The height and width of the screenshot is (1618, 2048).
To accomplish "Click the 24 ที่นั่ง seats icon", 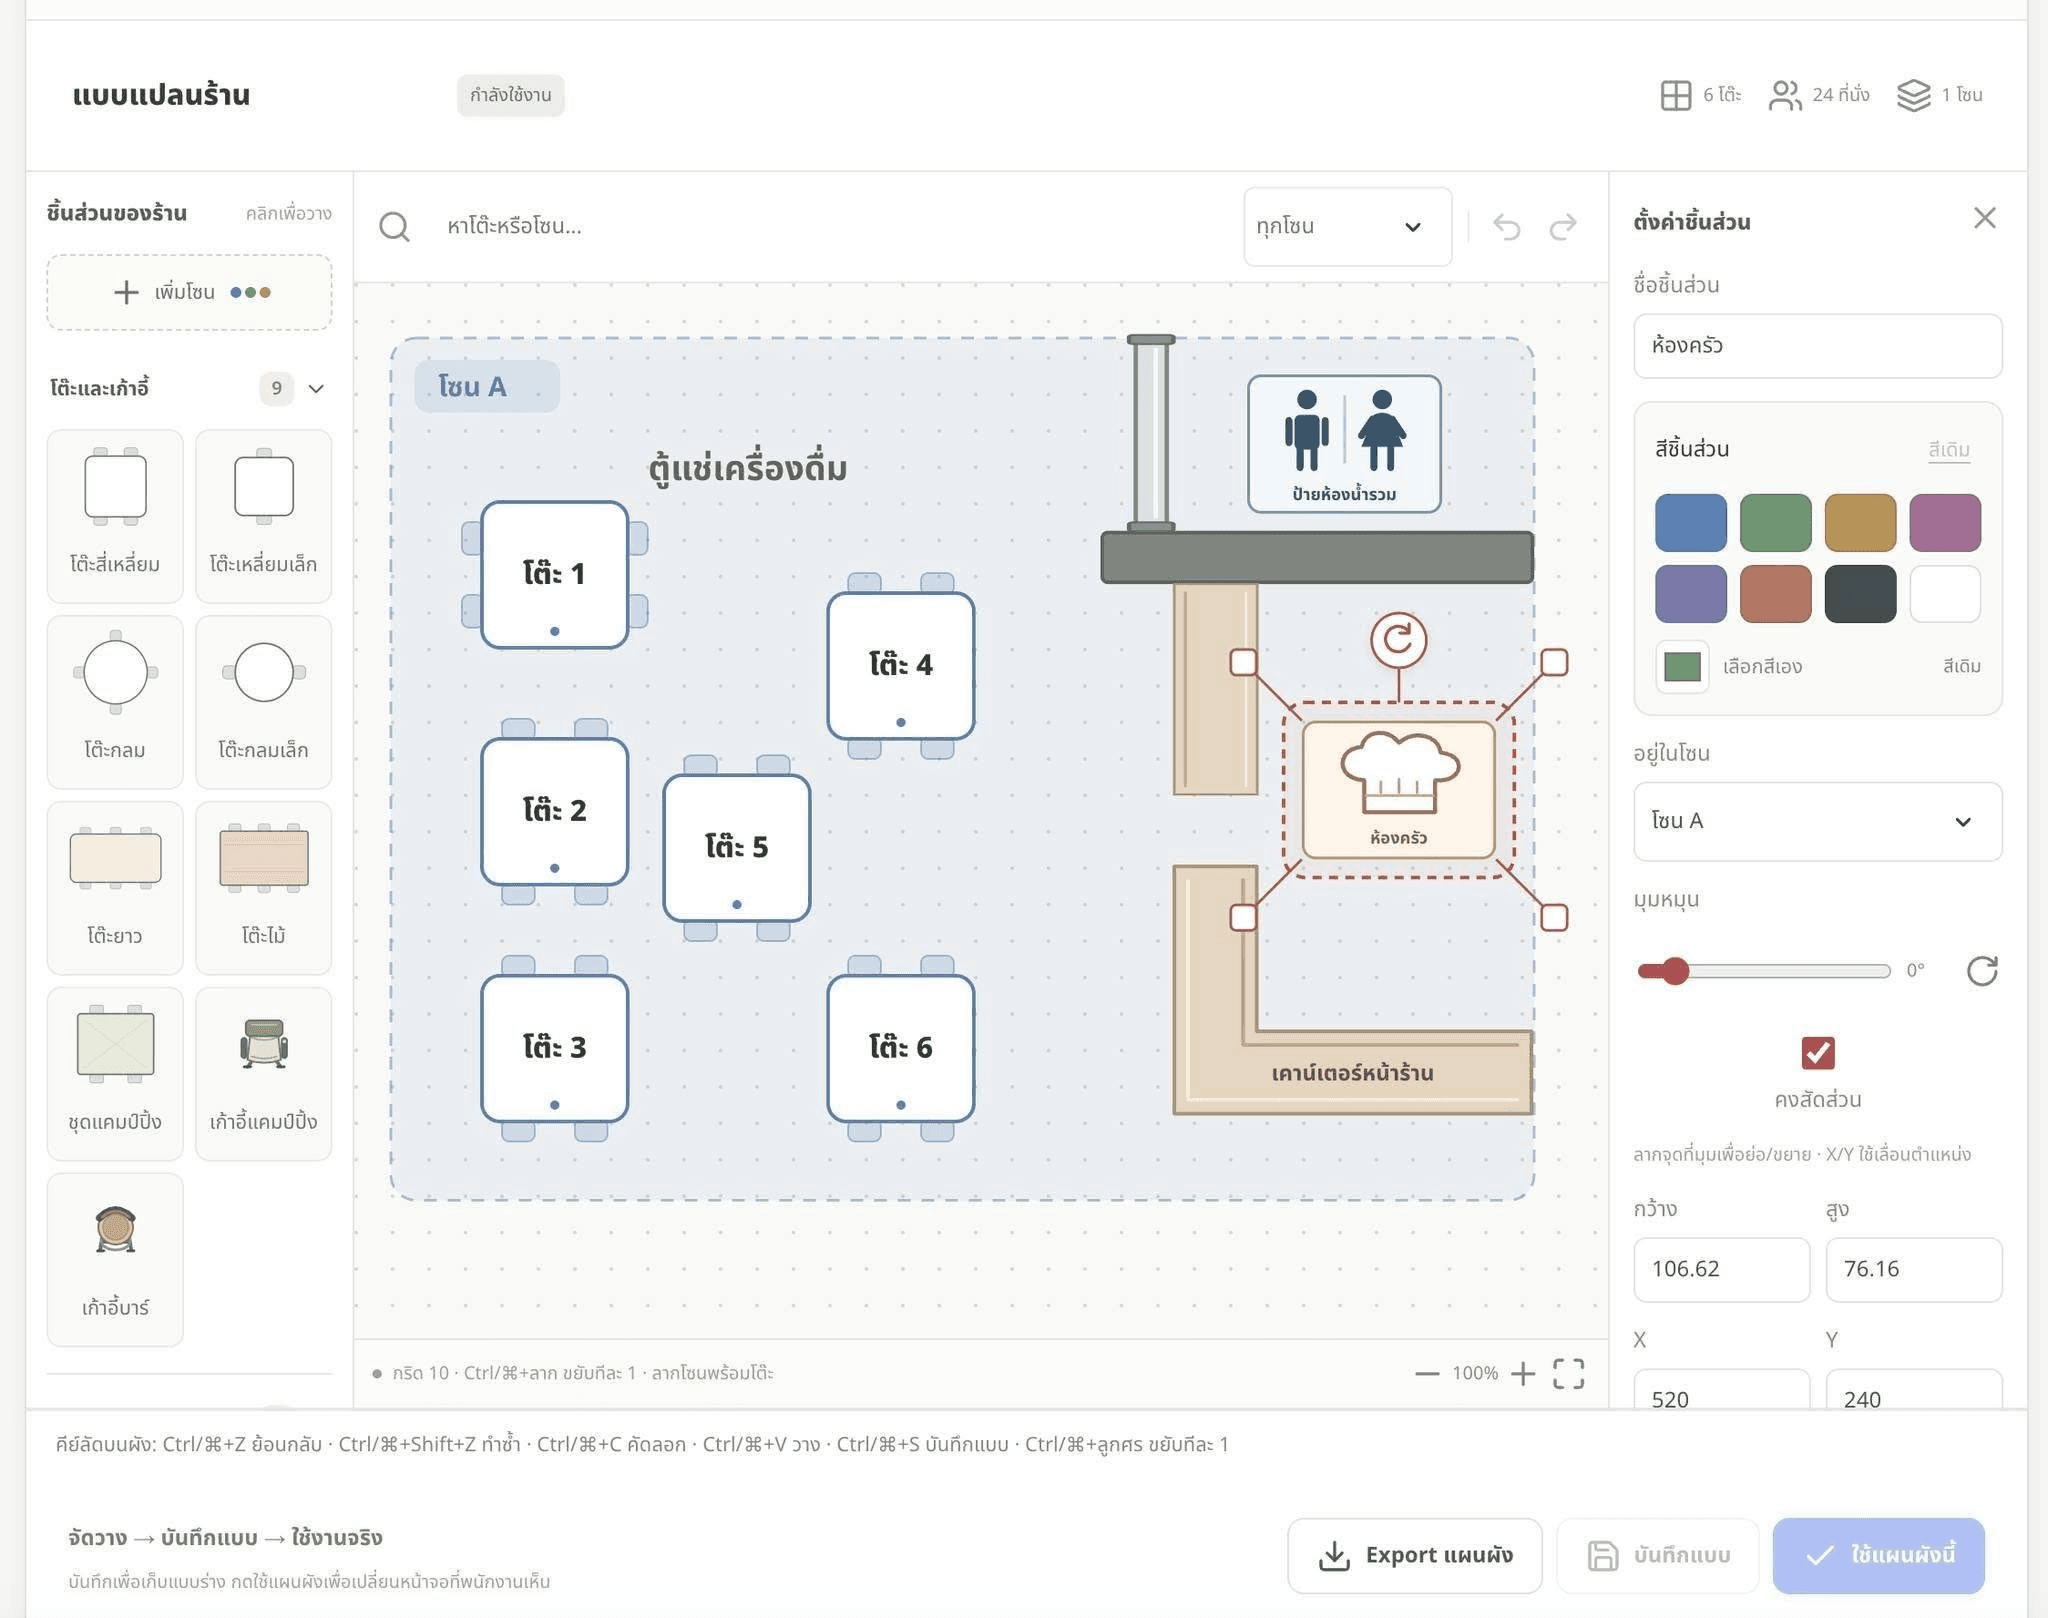I will click(1785, 95).
